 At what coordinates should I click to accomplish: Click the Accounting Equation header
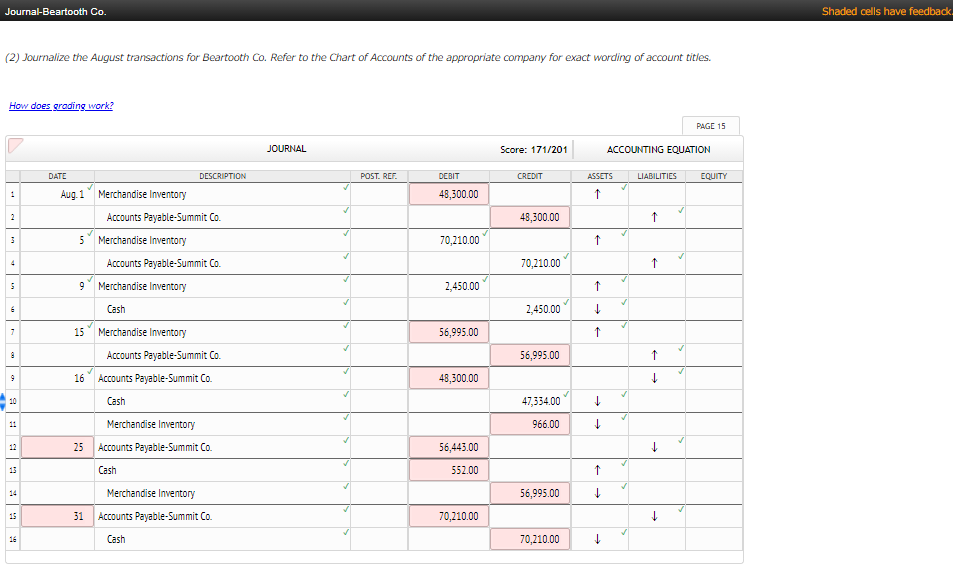click(x=658, y=149)
